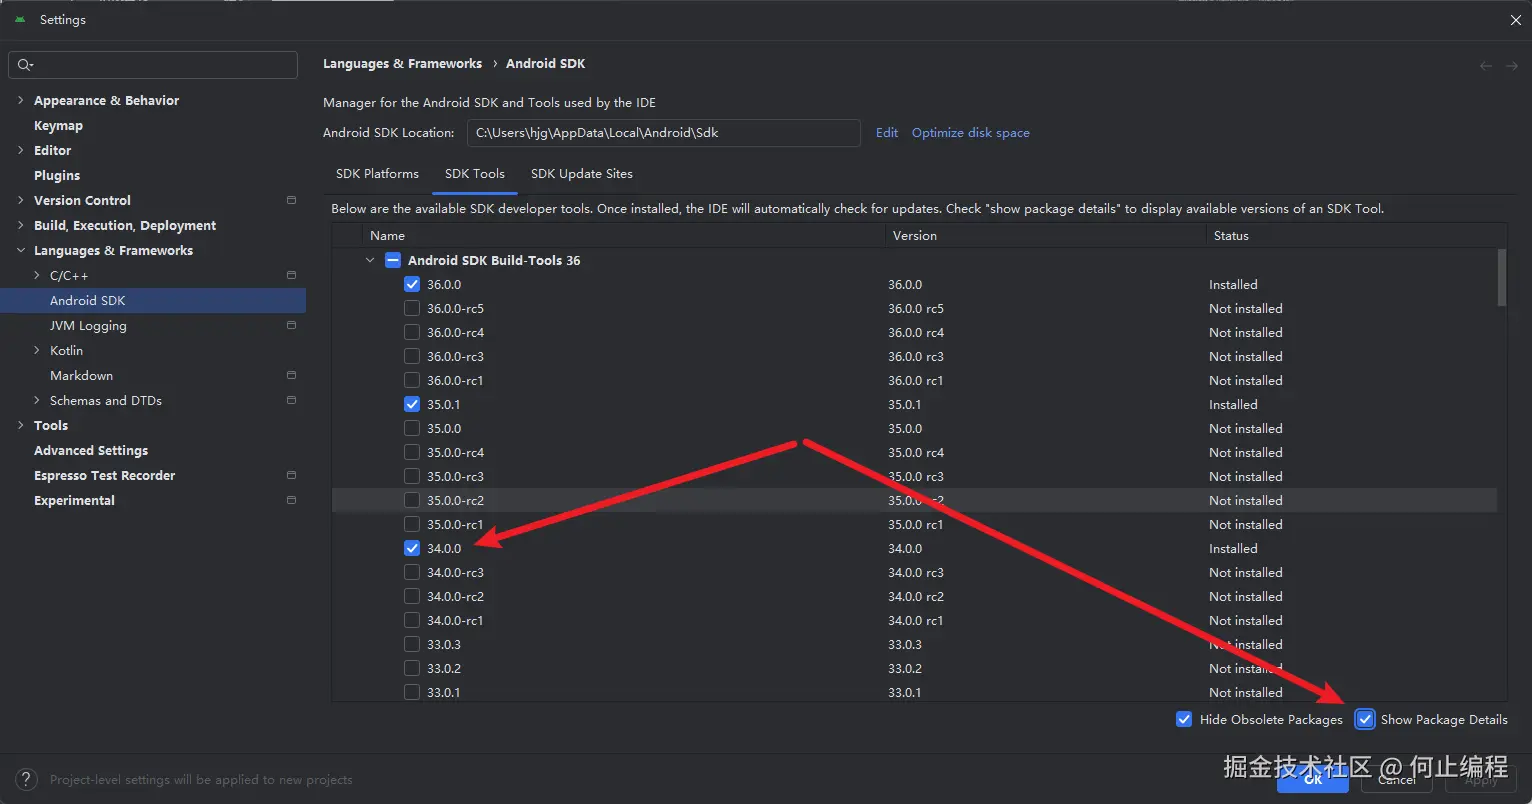The image size is (1532, 804).
Task: Click the Android logo in the title bar
Action: tap(20, 19)
